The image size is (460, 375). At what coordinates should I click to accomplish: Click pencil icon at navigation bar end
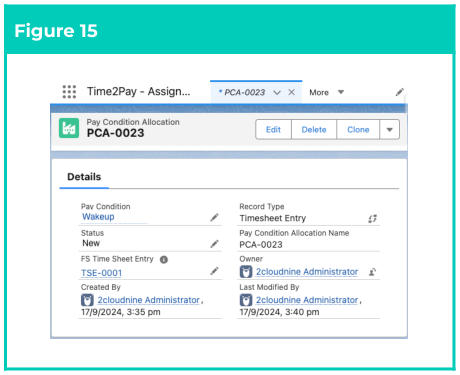400,92
